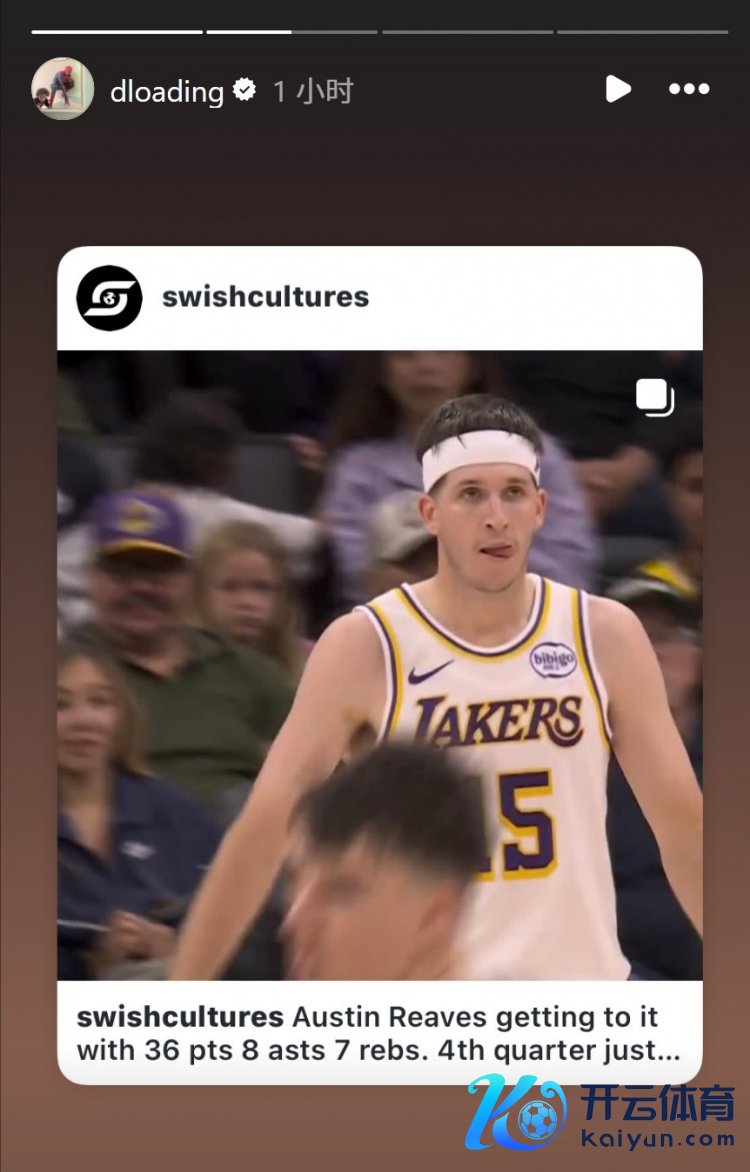Jump to the second story progress segment
This screenshot has width=750, height=1172.
pos(292,32)
